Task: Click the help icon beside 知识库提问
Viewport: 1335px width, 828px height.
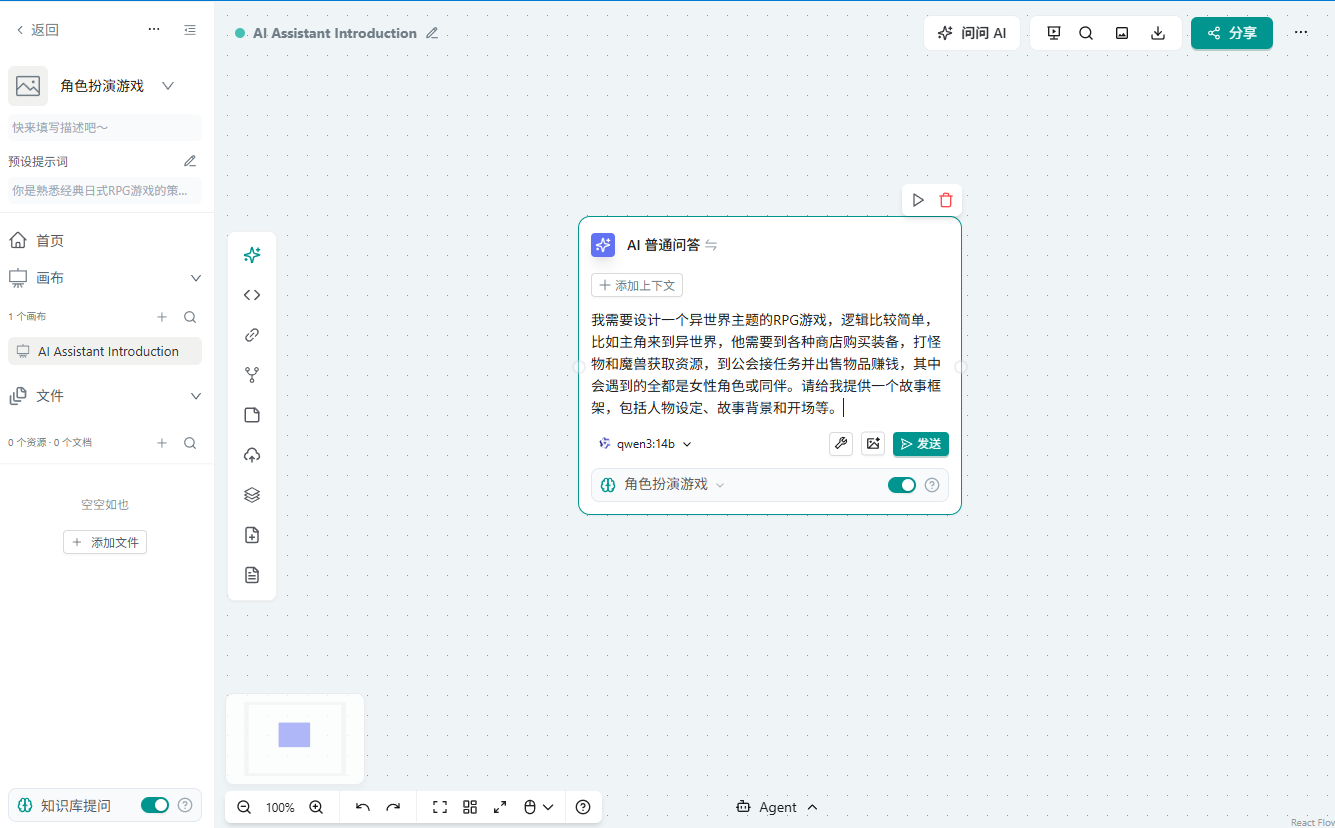Action: (x=185, y=805)
